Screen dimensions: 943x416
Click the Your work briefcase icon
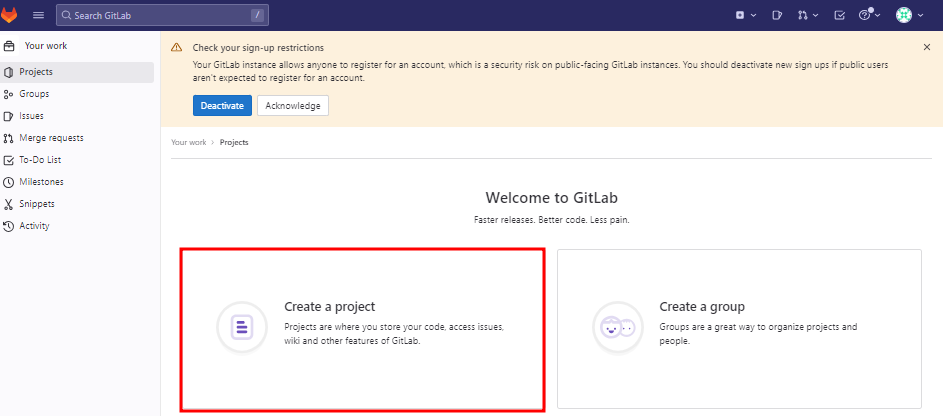[9, 46]
